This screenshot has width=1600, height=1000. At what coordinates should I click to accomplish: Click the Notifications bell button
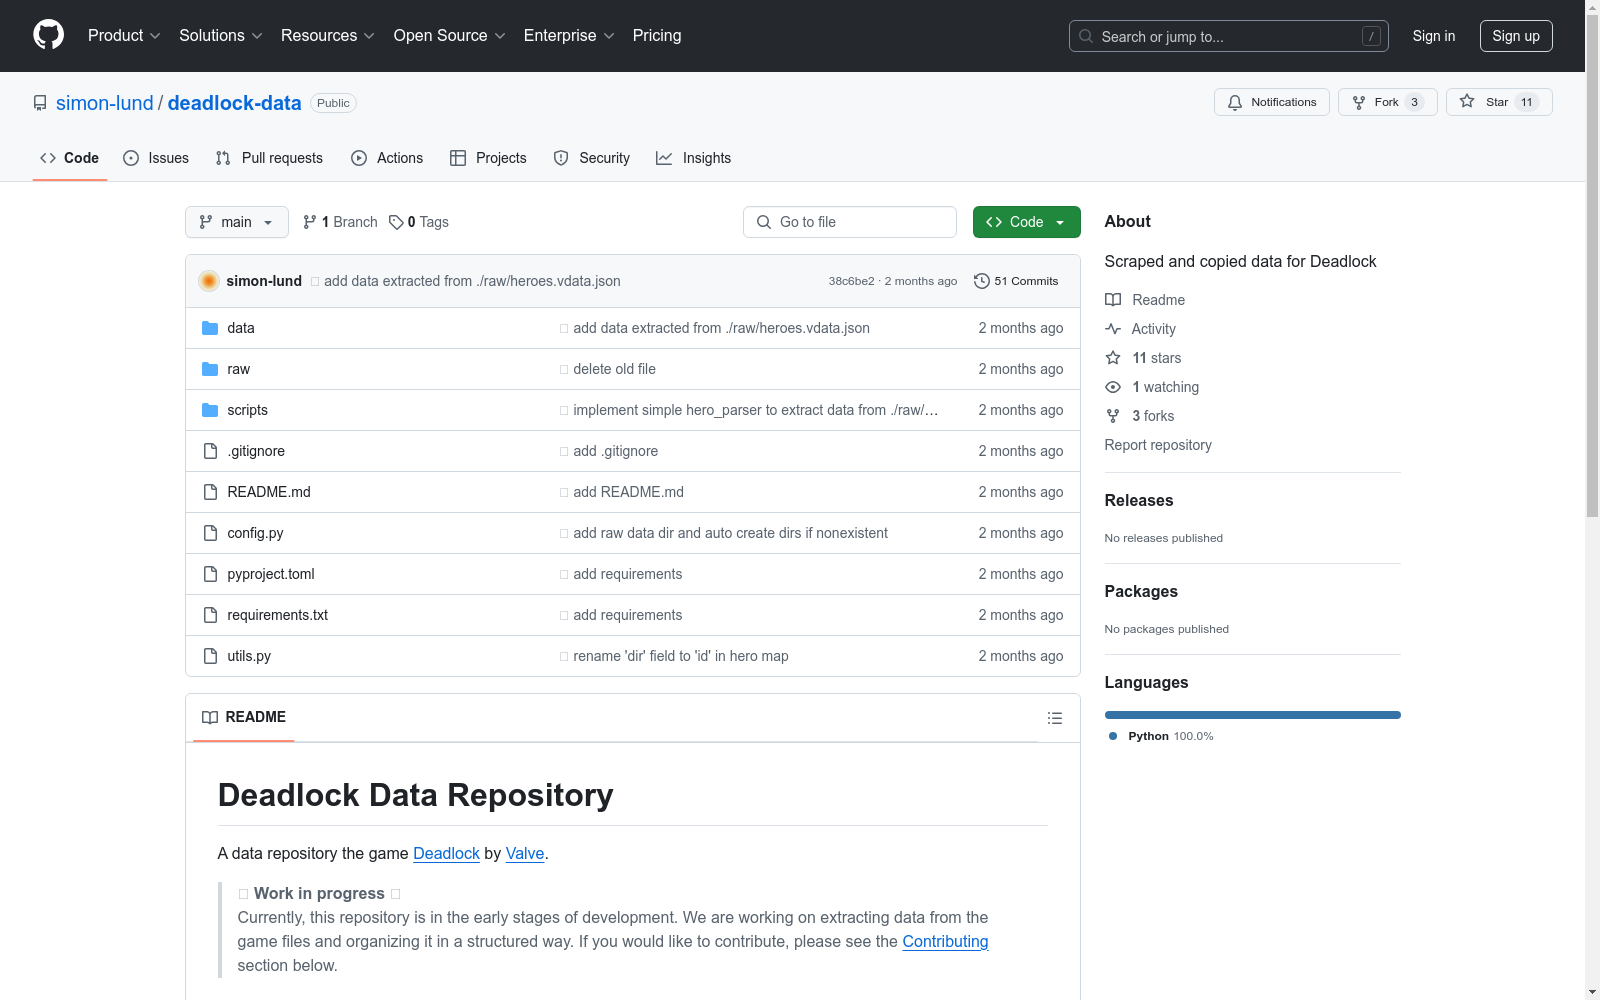[1272, 102]
